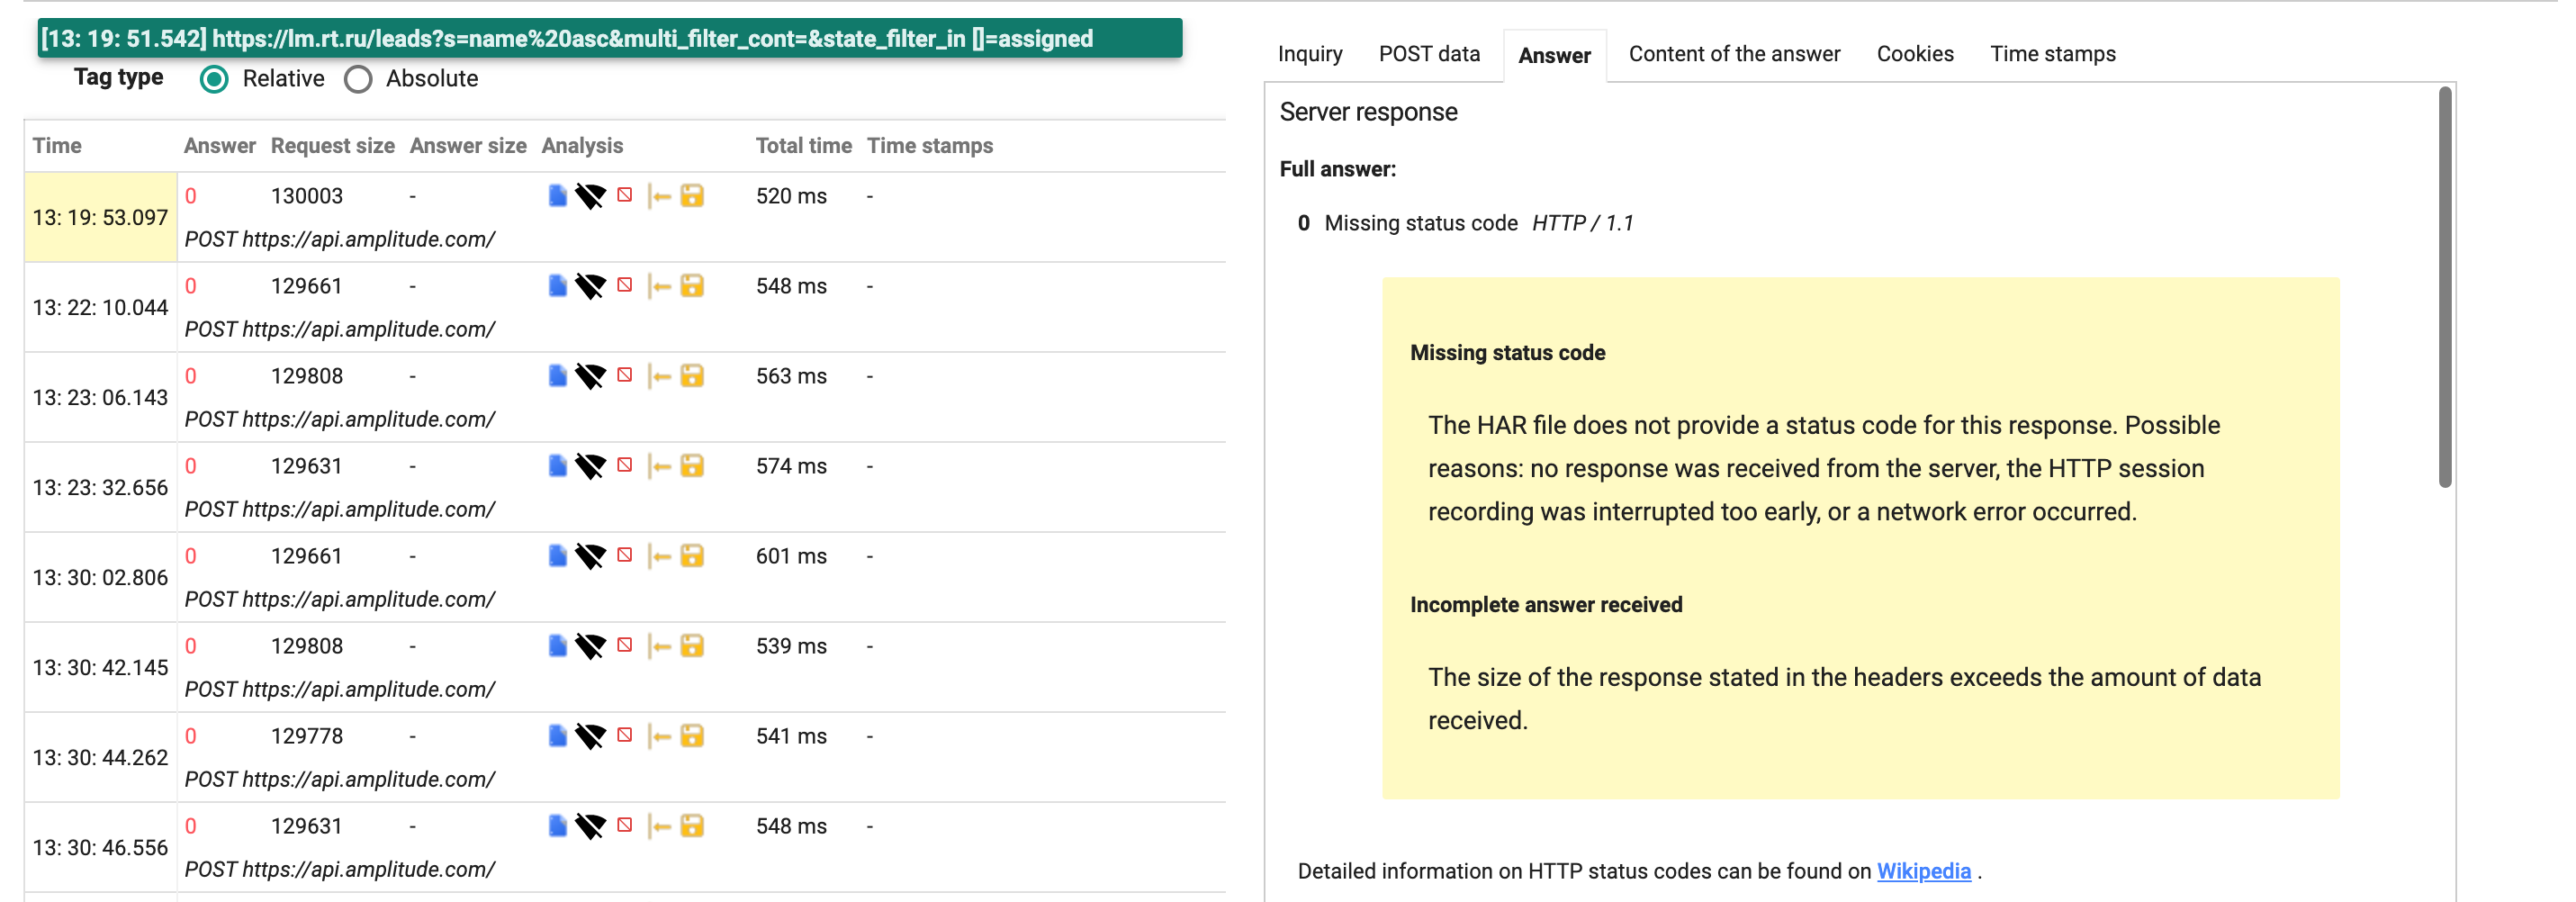Click the server response panel scrollbar

click(2444, 288)
